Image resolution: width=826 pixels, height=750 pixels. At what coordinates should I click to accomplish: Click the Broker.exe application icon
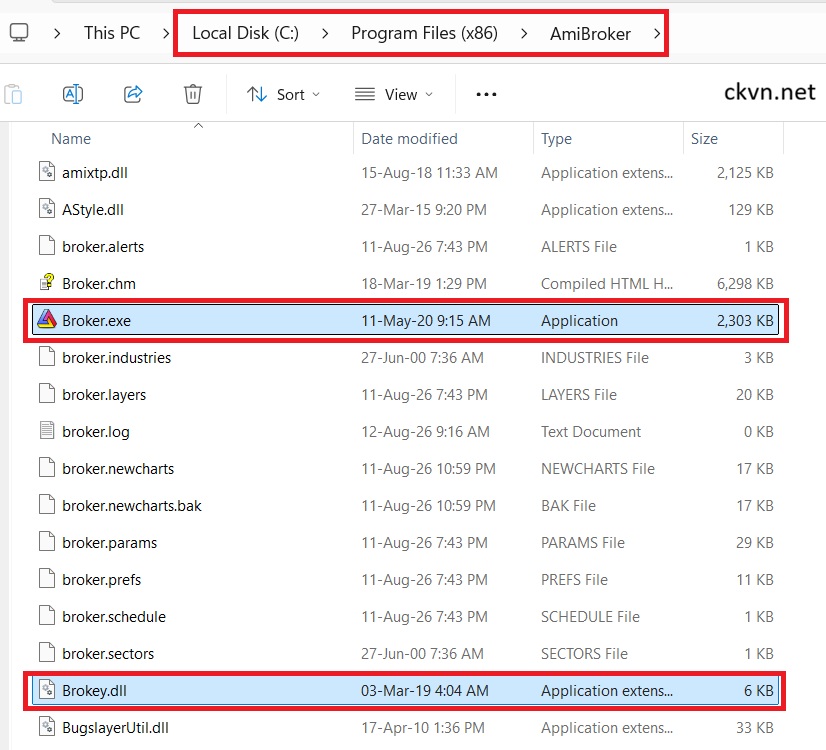pos(47,320)
